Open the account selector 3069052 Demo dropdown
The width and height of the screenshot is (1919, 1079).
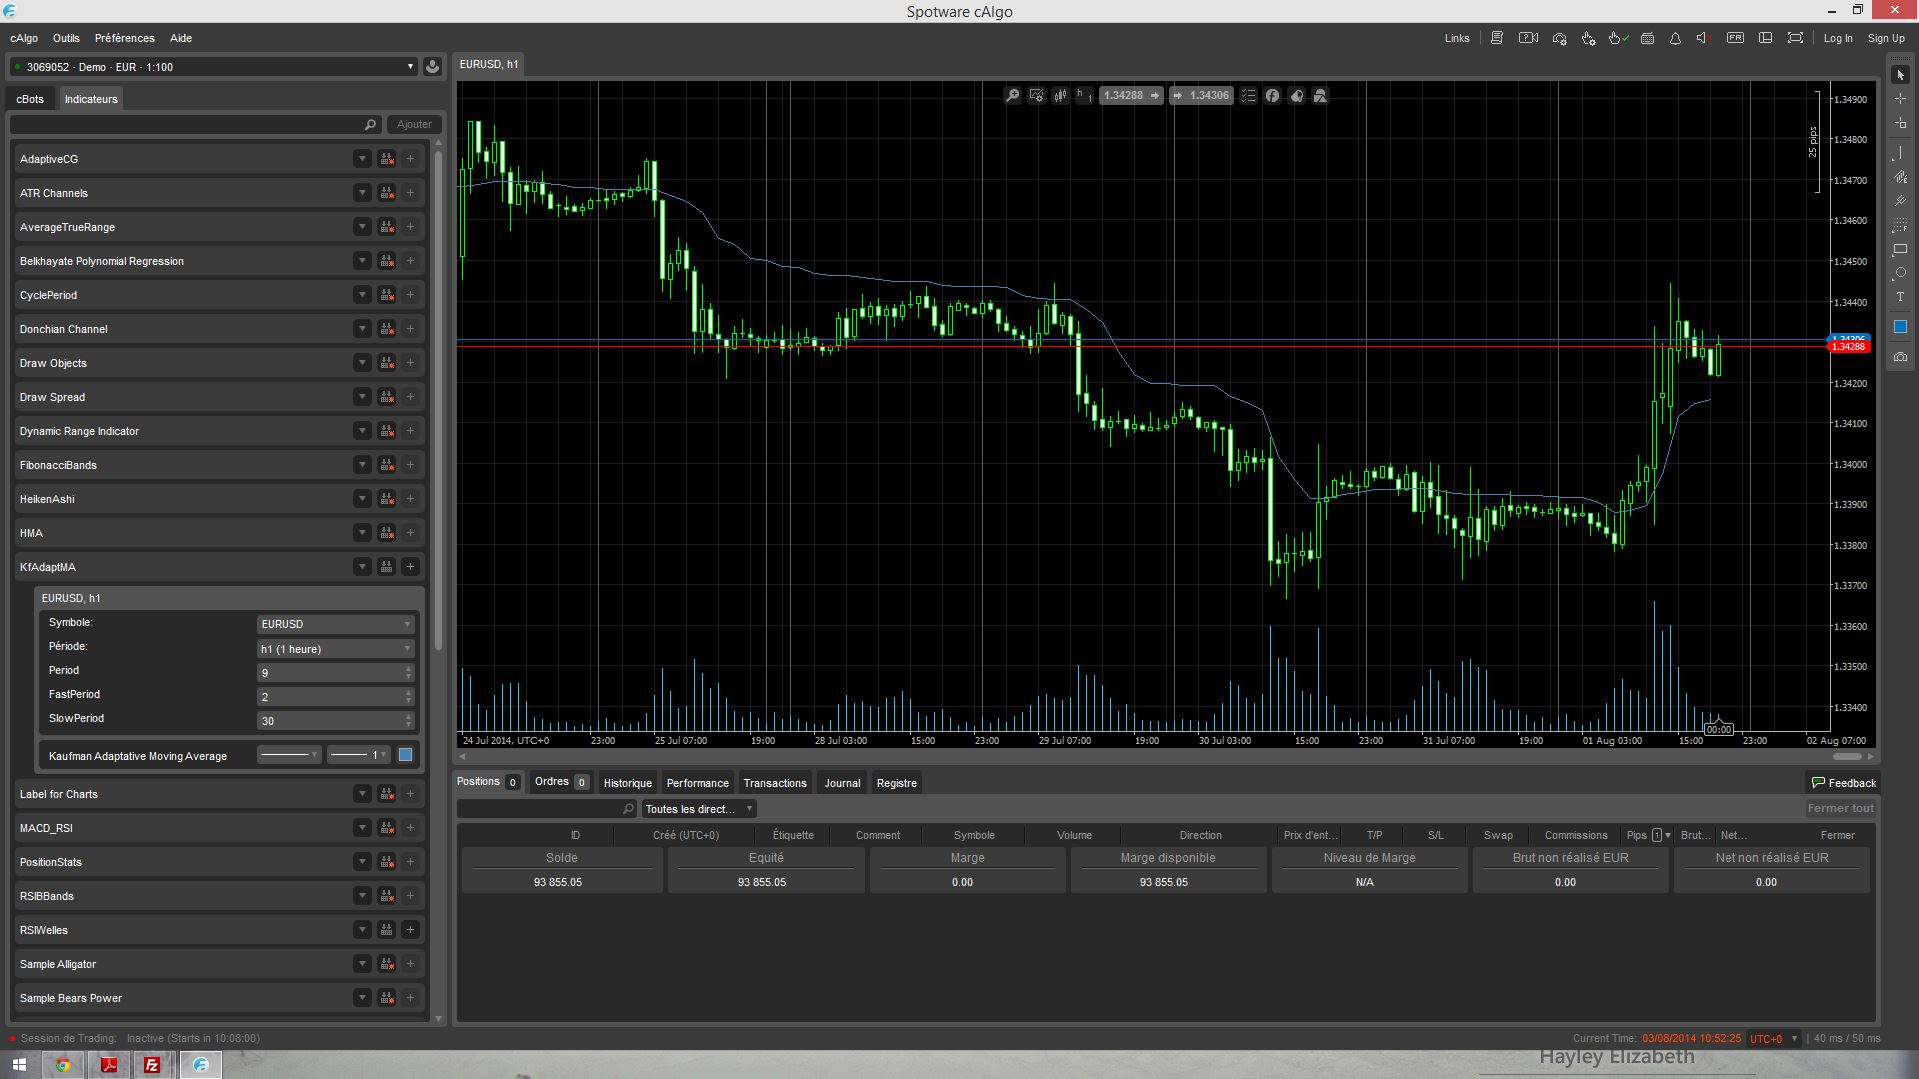click(x=213, y=67)
